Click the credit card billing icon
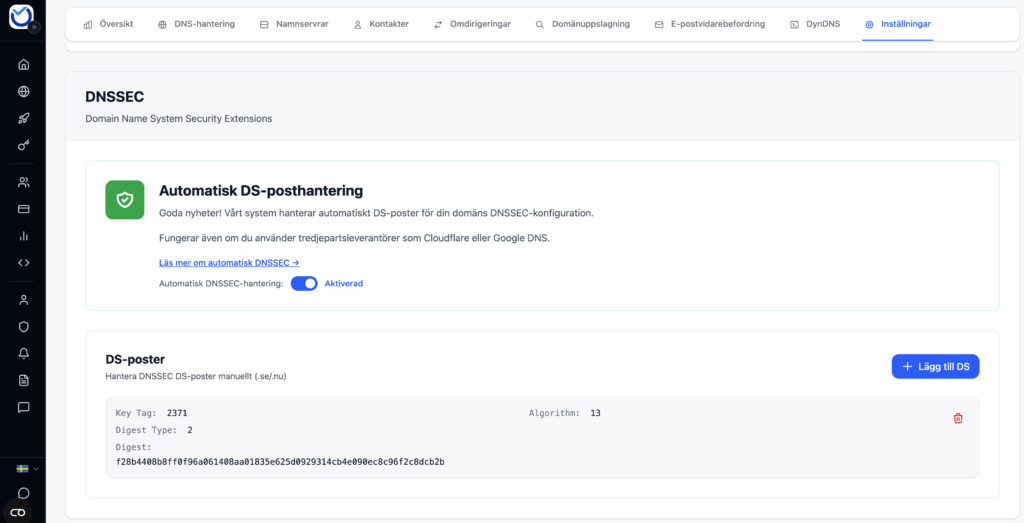Screen dimensions: 1024x523 point(23,209)
